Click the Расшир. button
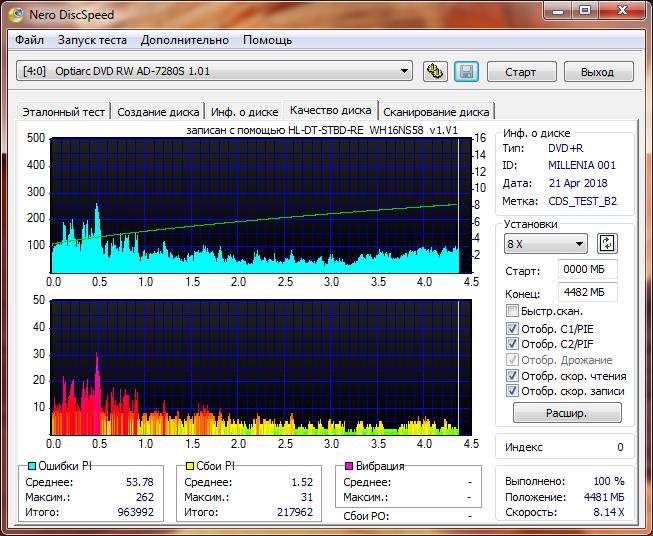653x536 pixels. (567, 412)
